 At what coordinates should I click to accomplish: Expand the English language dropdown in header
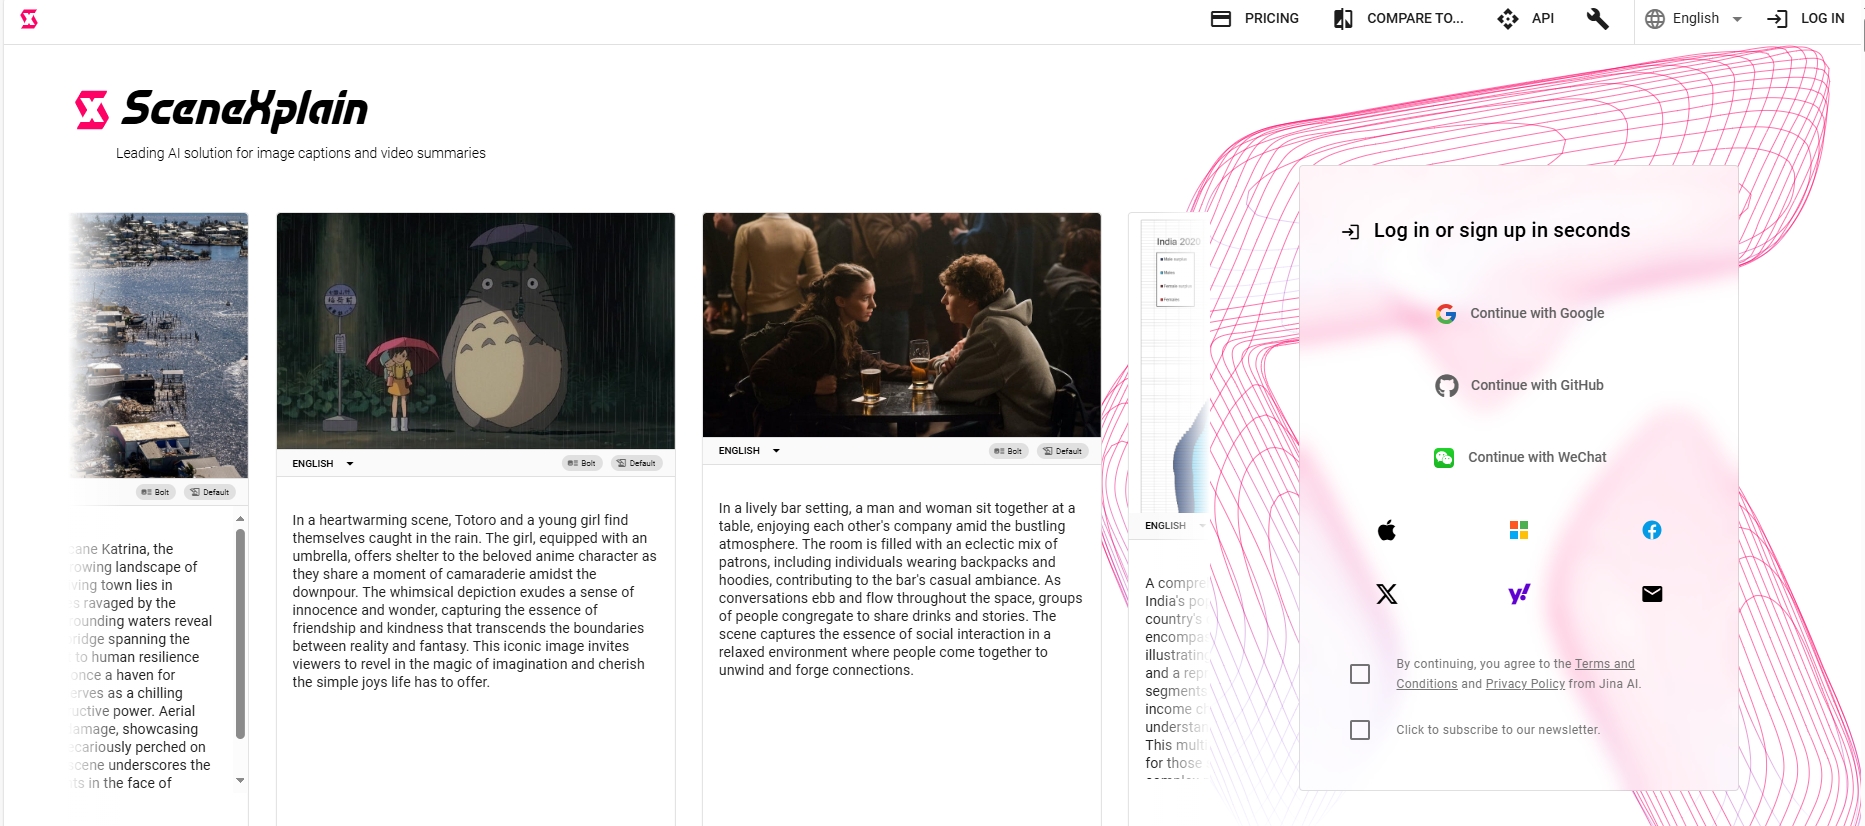tap(1694, 18)
